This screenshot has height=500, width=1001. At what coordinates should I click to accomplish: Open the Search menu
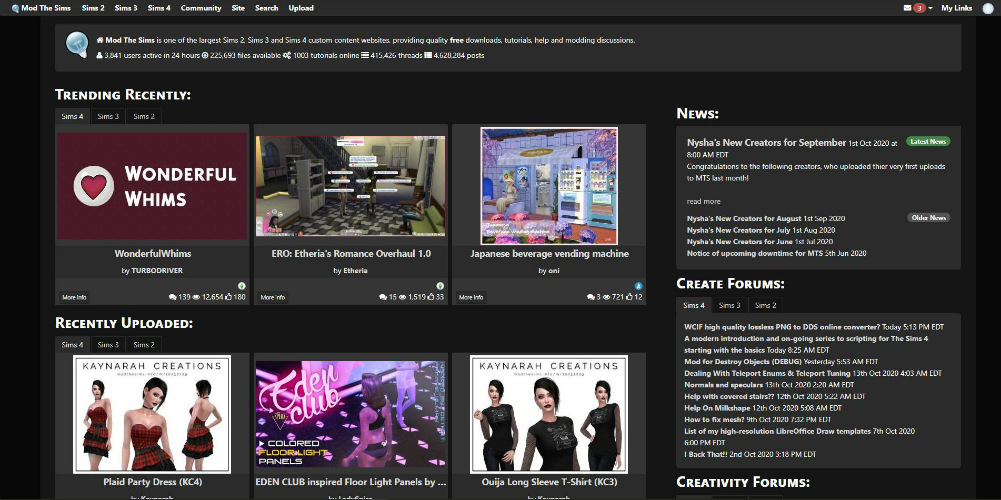(266, 8)
